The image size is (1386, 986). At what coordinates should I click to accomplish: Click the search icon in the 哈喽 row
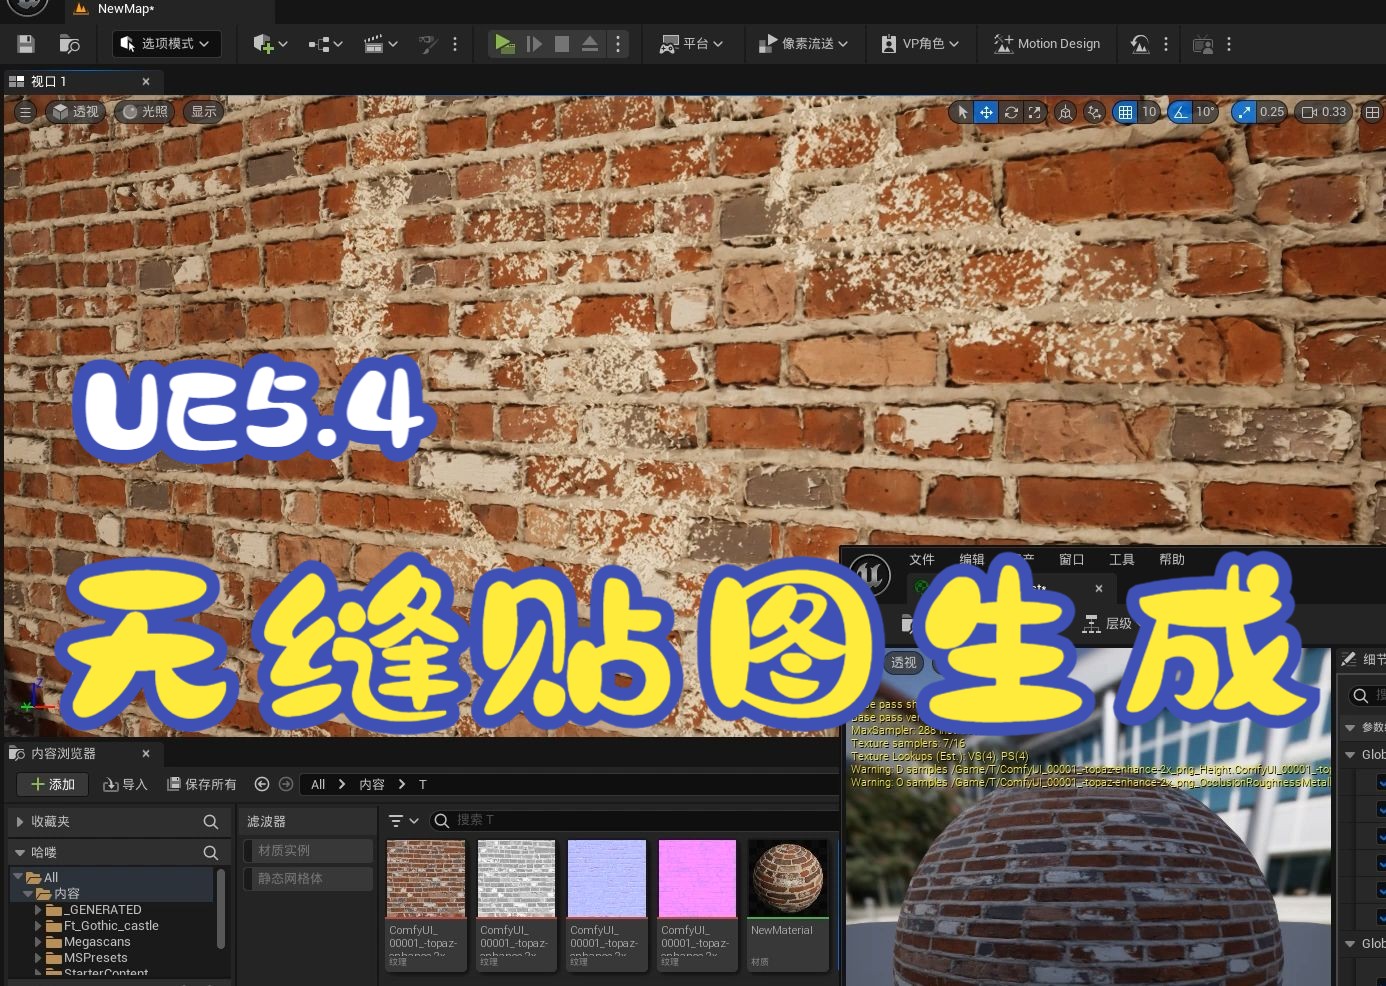tap(210, 853)
